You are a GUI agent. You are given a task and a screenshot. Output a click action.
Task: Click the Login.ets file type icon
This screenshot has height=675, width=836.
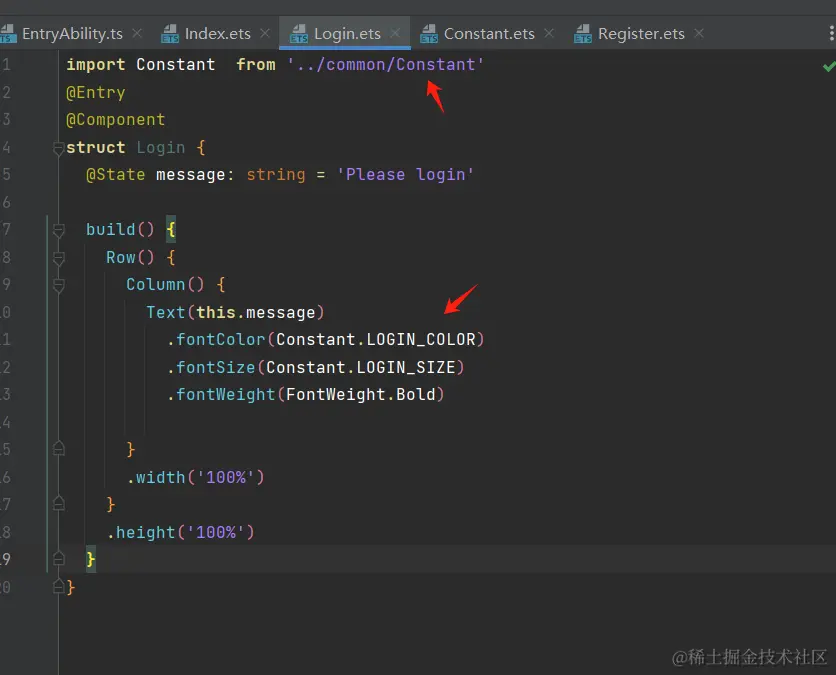tap(299, 34)
